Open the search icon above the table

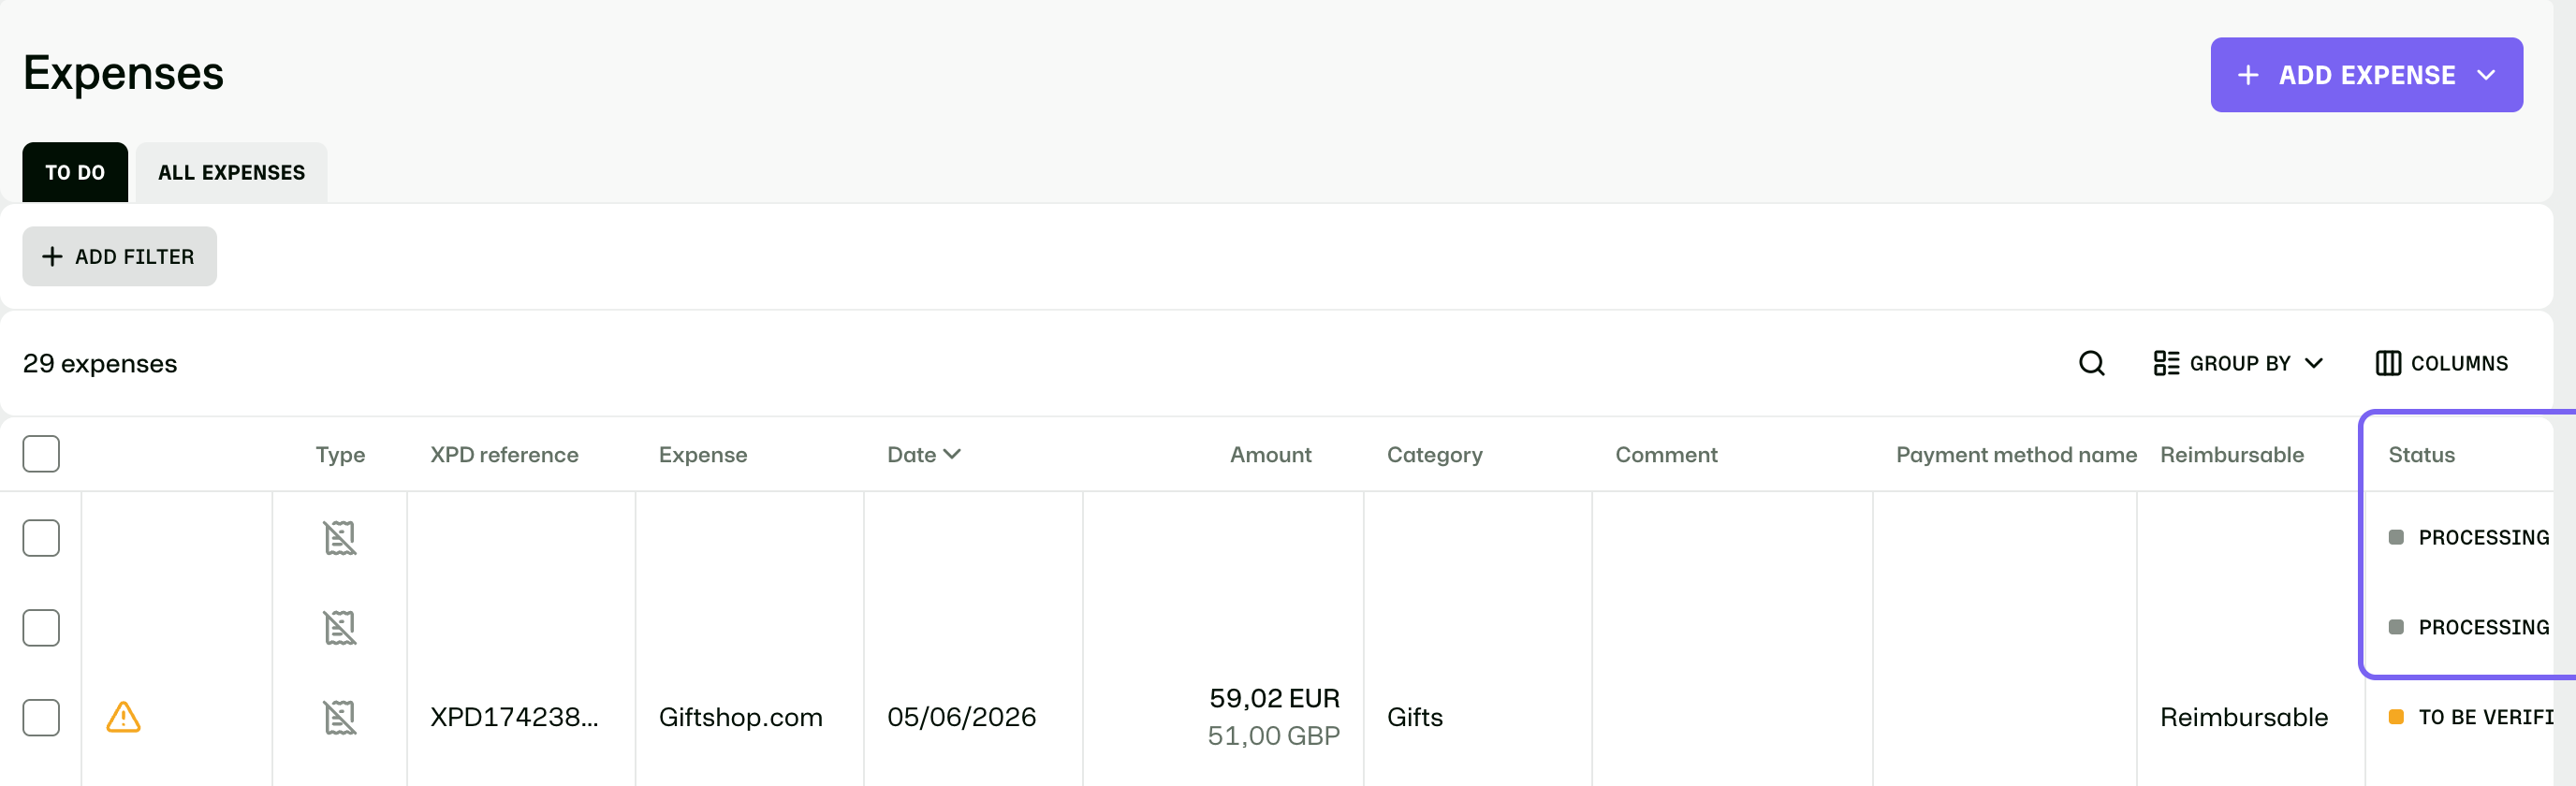pos(2091,363)
